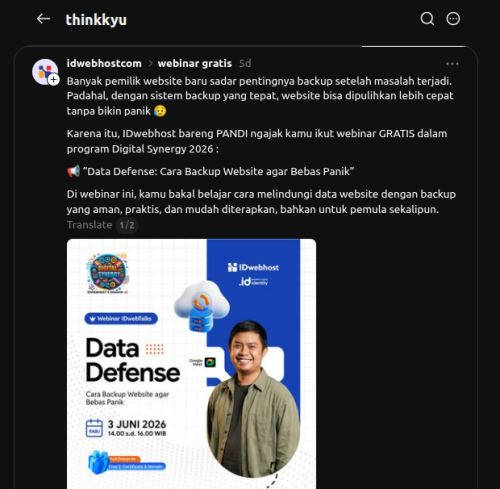This screenshot has height=489, width=500.
Task: Open the webinar gratis topic tag
Action: (x=195, y=63)
